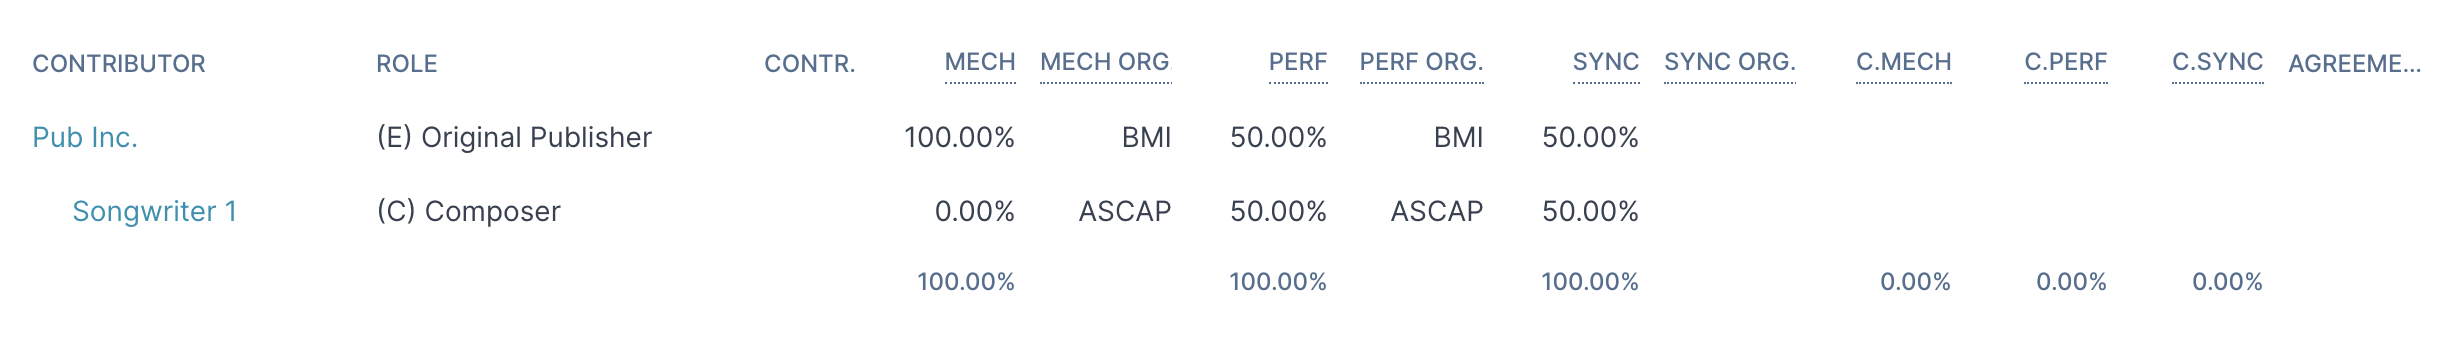
Task: Open the Songwriter 1 contributor link
Action: click(155, 211)
